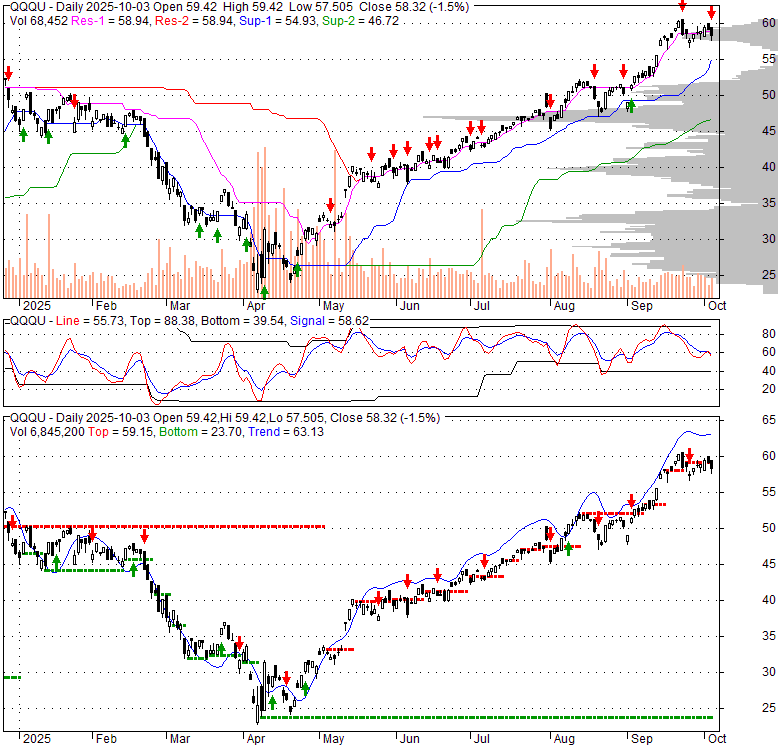The height and width of the screenshot is (745, 780).
Task: Click the Res-1 = 58.94 legend label
Action: click(110, 21)
